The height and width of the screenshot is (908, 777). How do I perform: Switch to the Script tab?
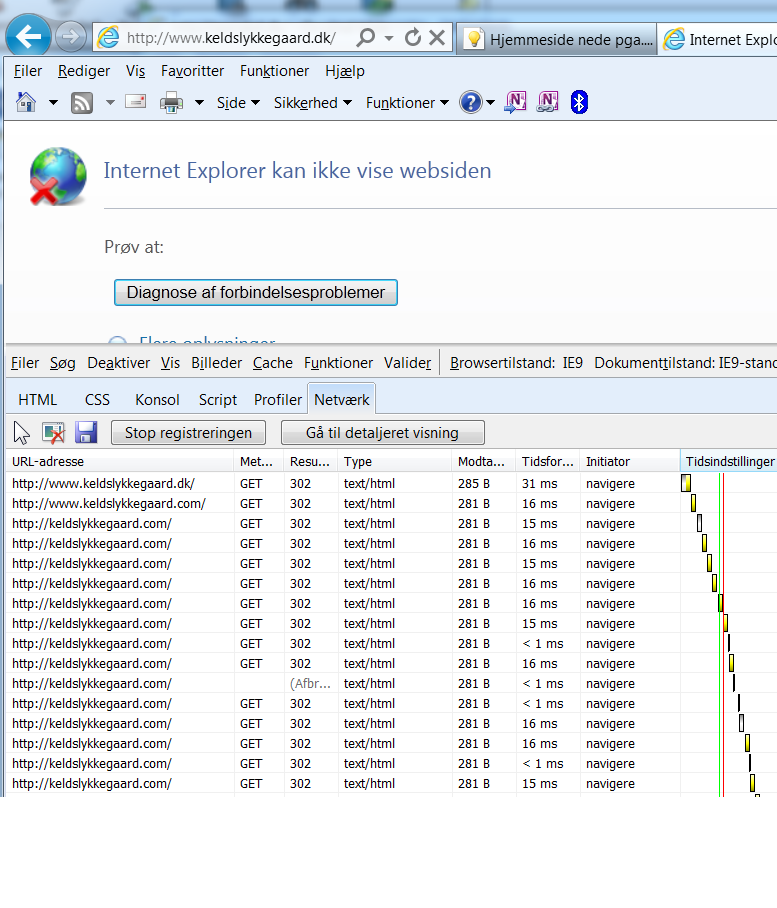(218, 400)
